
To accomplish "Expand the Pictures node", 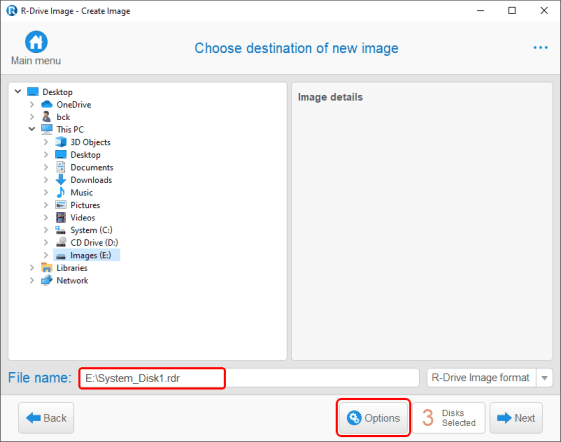I will [x=46, y=205].
